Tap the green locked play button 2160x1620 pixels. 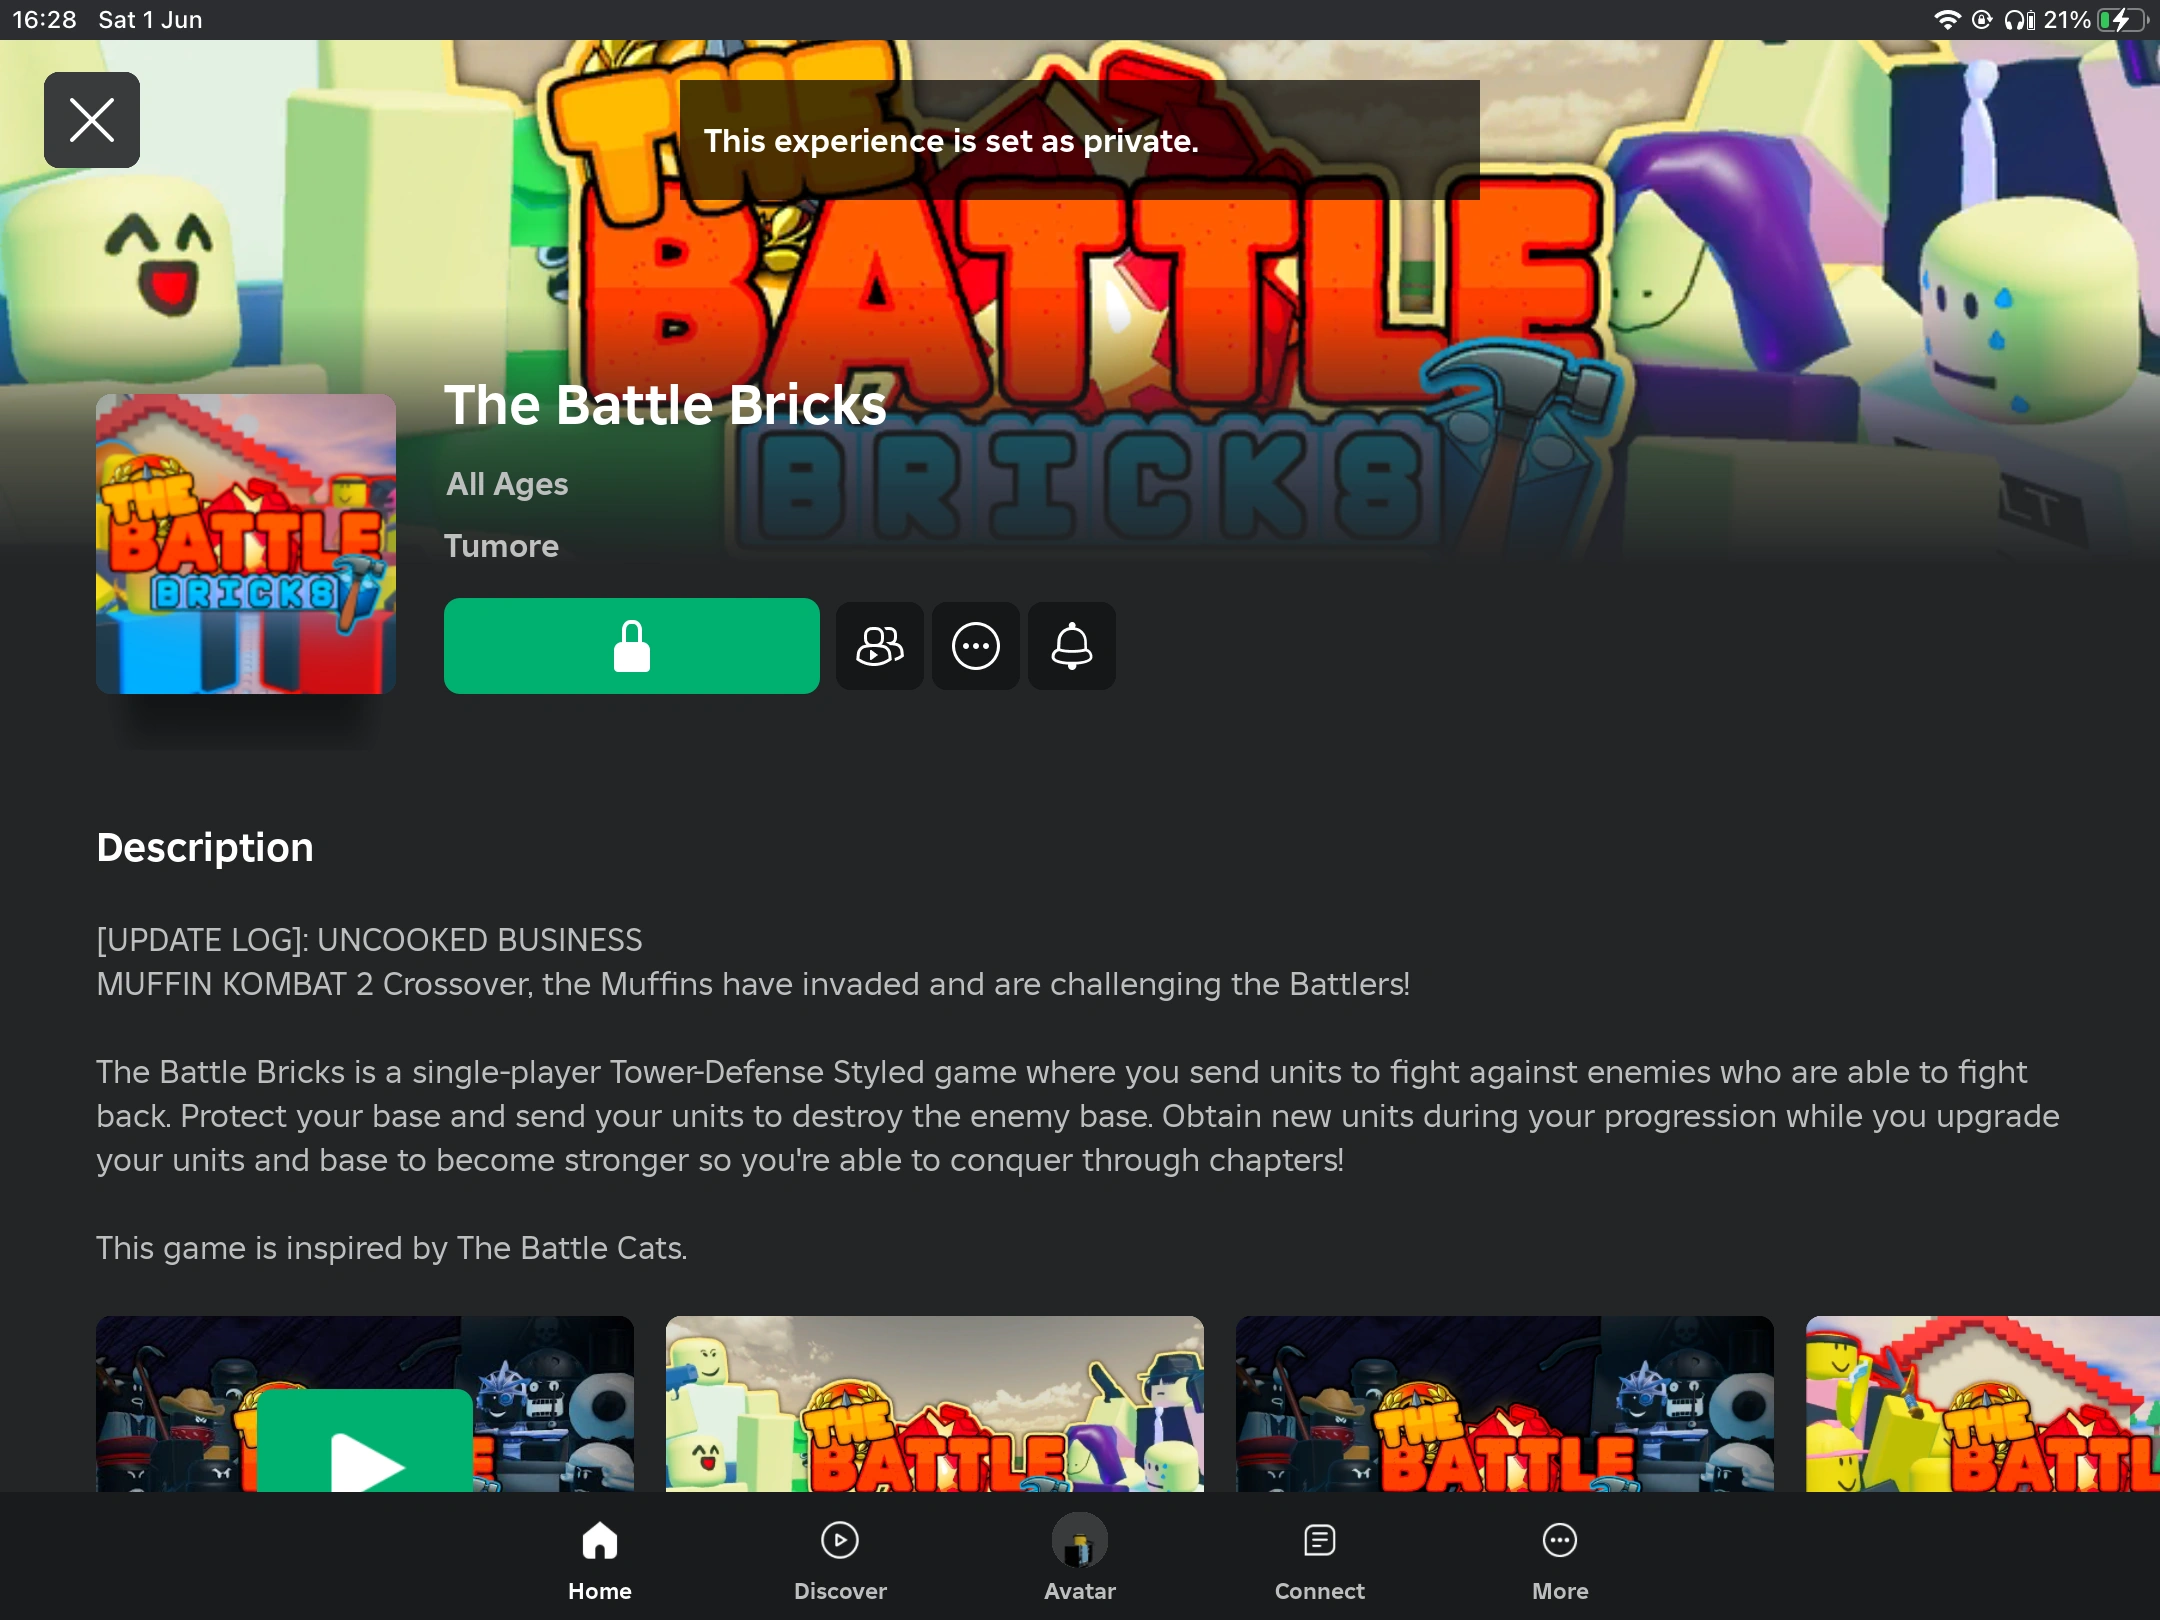[631, 646]
